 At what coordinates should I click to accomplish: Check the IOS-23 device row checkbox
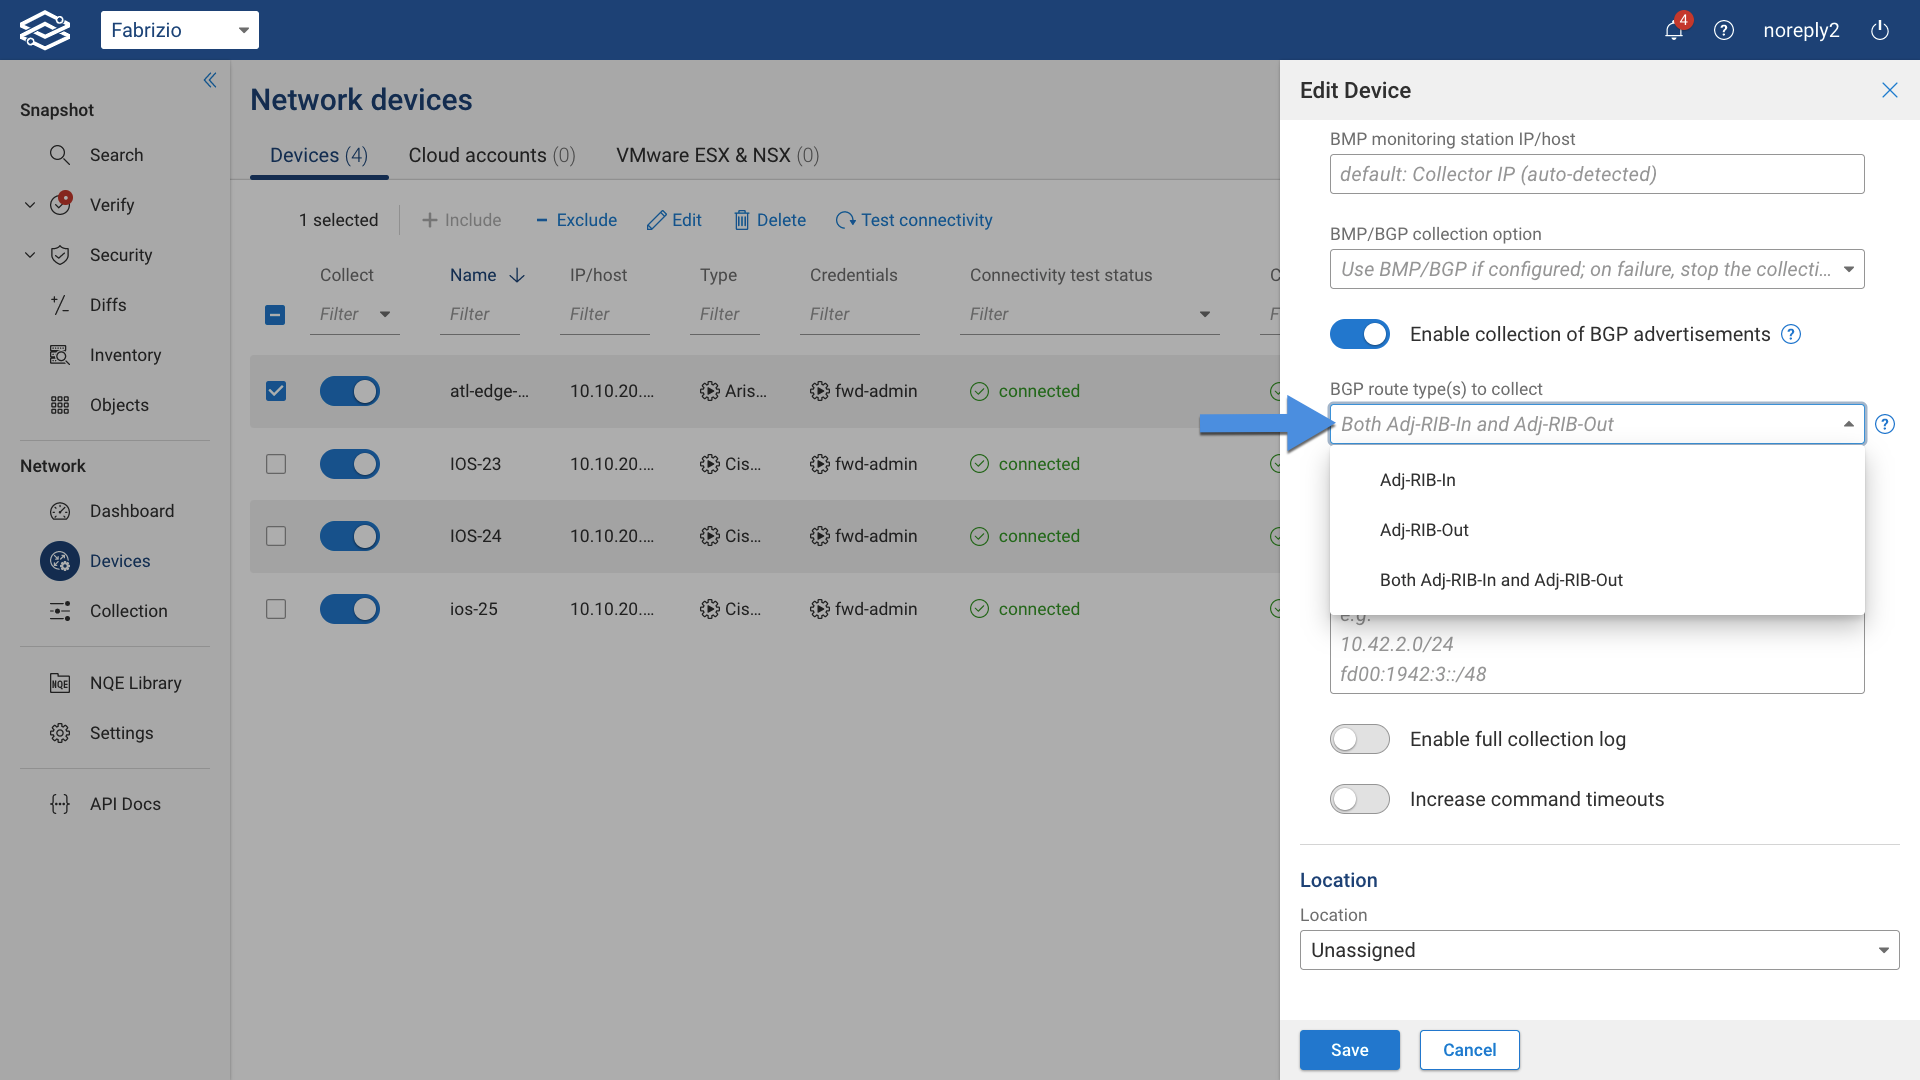coord(276,464)
